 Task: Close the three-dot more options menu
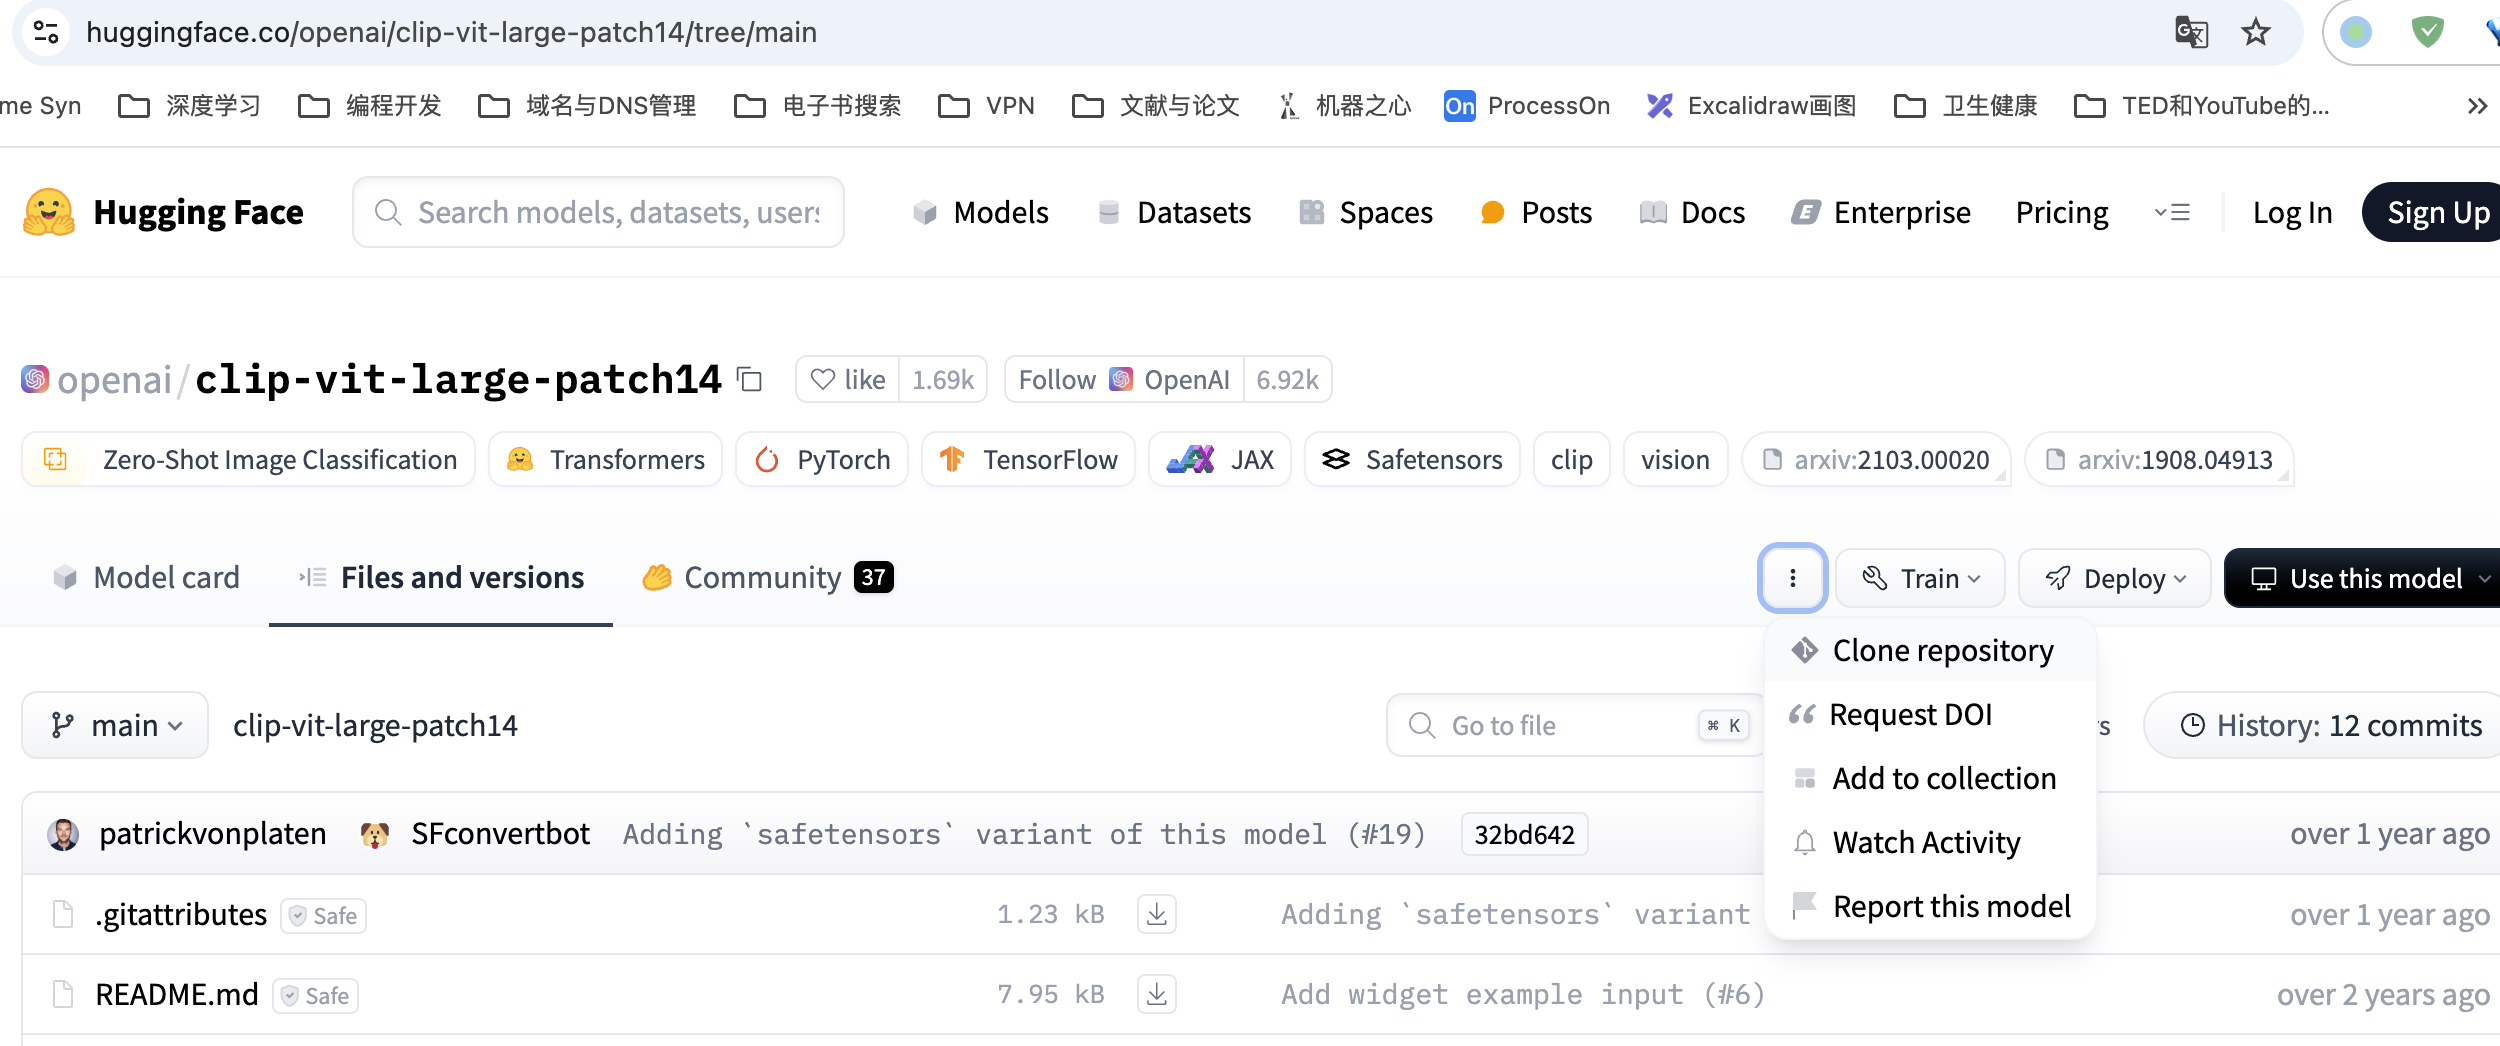[1792, 578]
